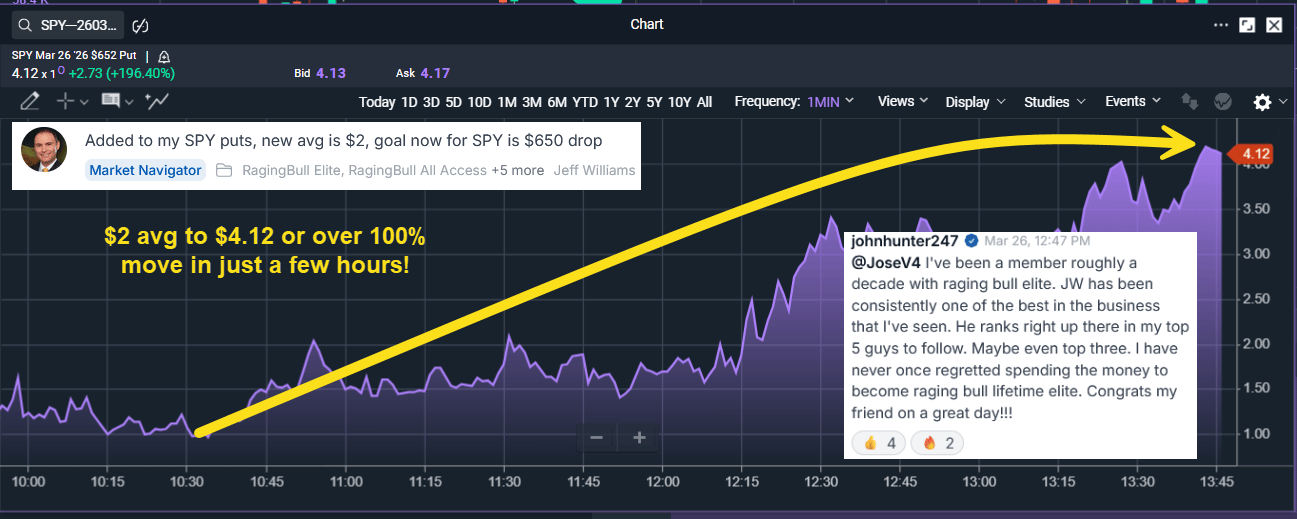This screenshot has height=519, width=1297.
Task: Open the Frequency 1MIN dropdown
Action: click(795, 101)
